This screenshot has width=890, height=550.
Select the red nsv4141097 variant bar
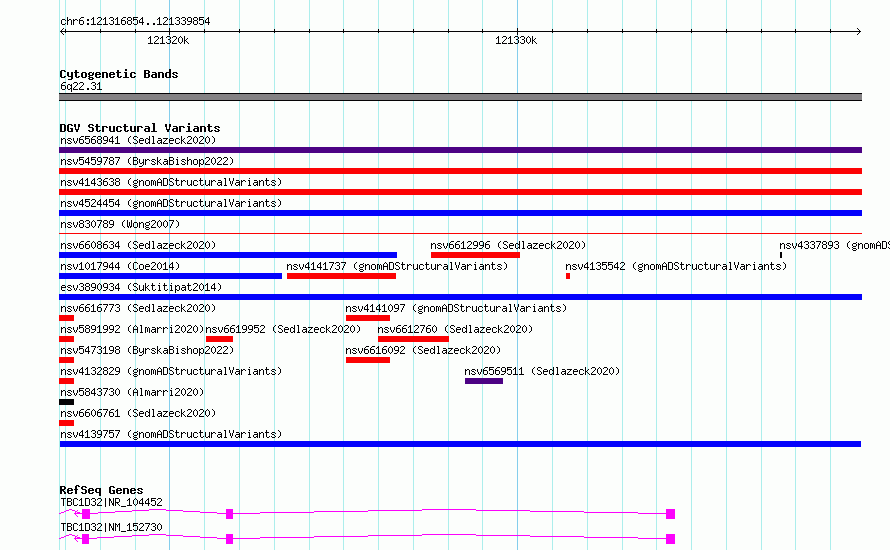368,318
